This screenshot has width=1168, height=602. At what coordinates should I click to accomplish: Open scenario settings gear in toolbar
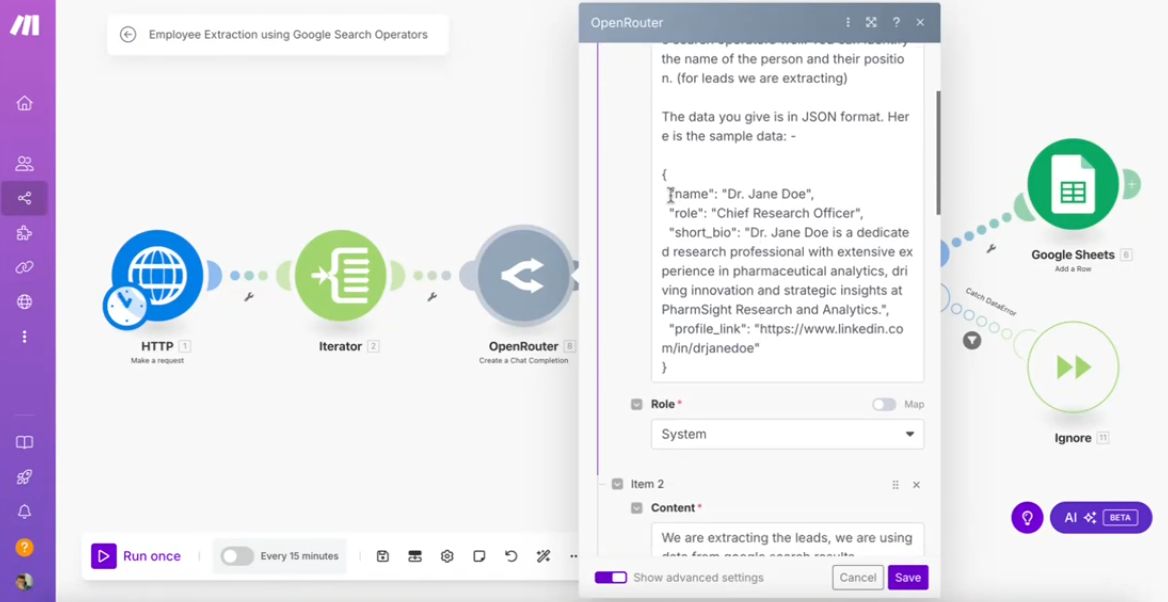[447, 556]
